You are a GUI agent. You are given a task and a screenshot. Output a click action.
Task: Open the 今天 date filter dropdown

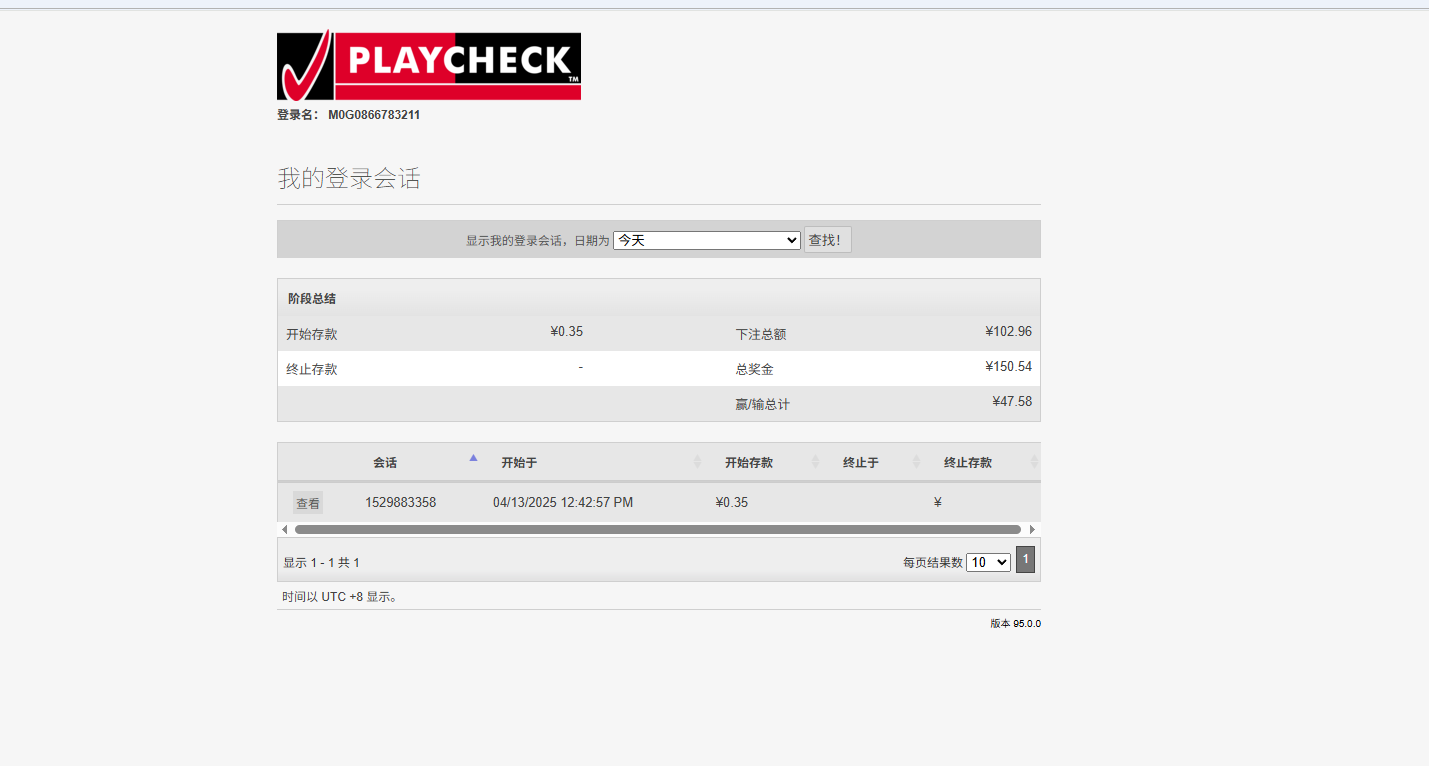pyautogui.click(x=707, y=239)
